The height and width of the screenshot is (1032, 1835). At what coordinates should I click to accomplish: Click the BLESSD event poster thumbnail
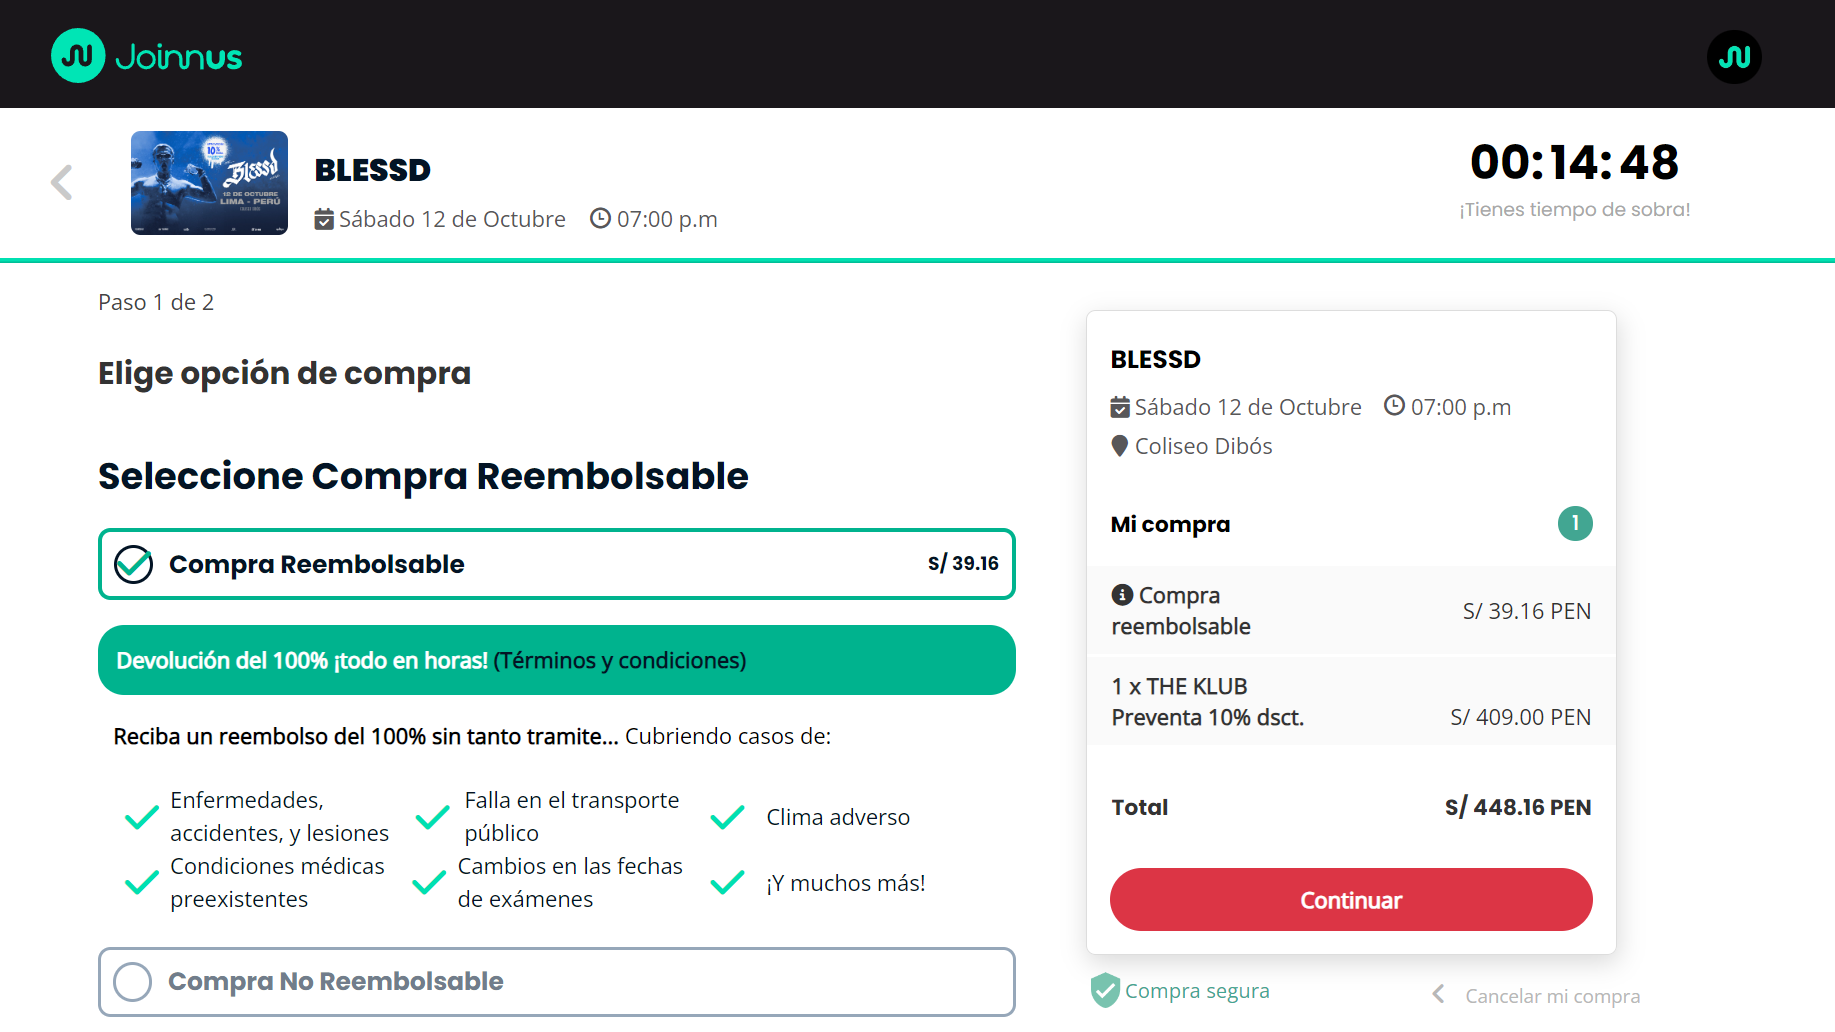tap(209, 183)
